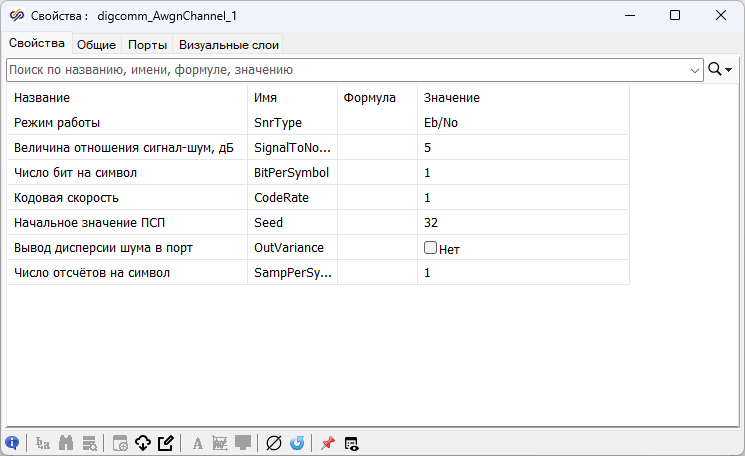This screenshot has width=745, height=456.
Task: Click the blue circular reset arrow icon
Action: (x=297, y=443)
